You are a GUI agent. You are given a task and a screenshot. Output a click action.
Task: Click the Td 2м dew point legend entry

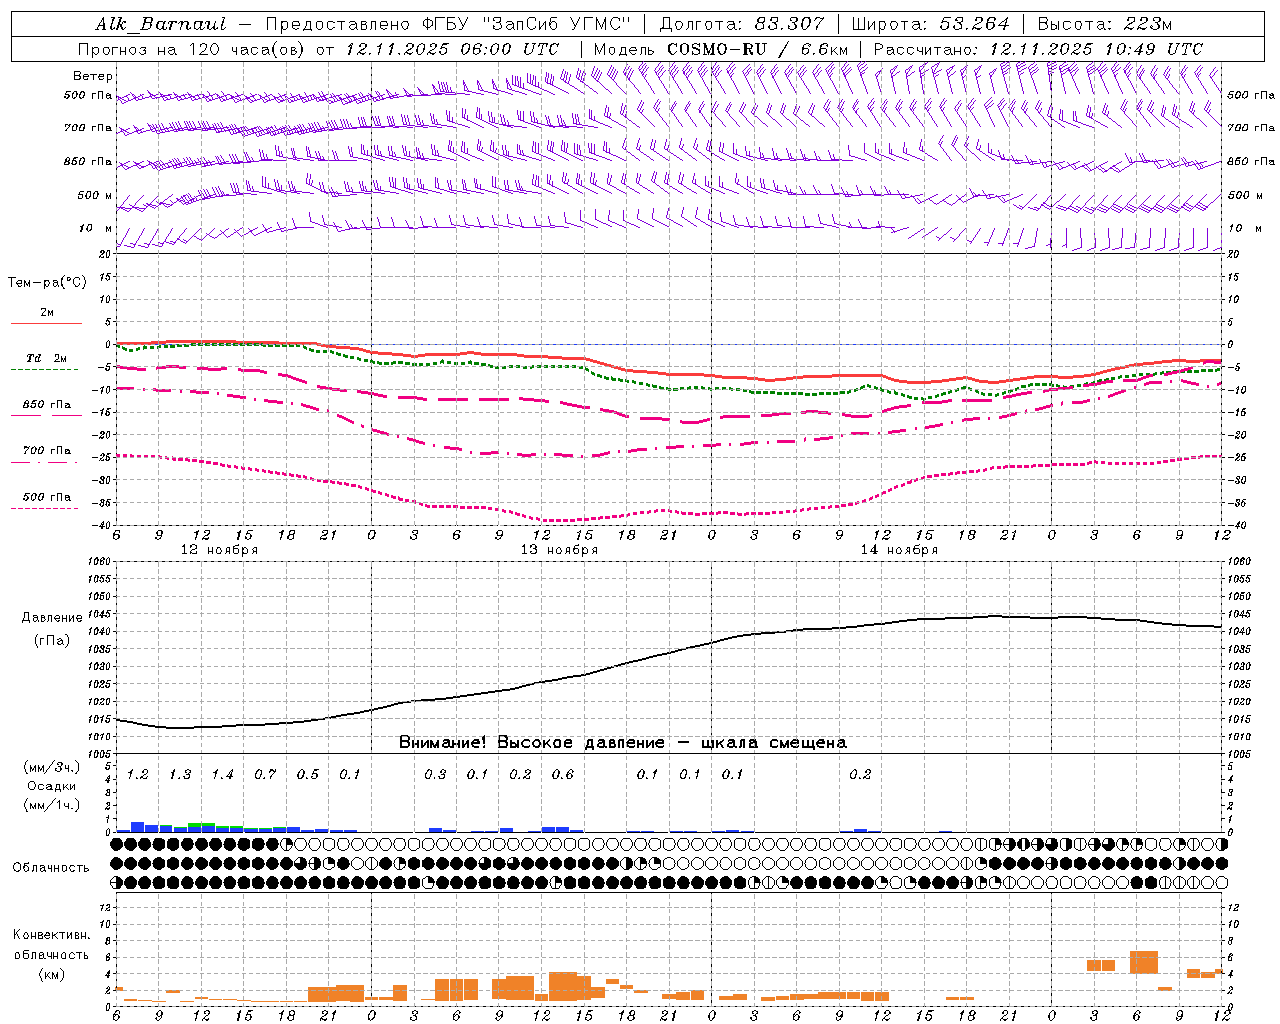(x=46, y=358)
